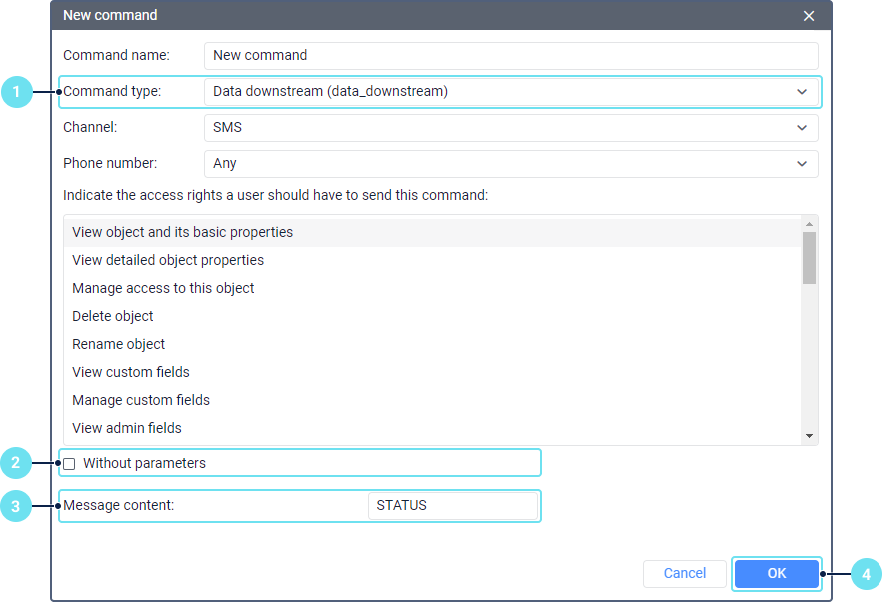Image resolution: width=882 pixels, height=602 pixels.
Task: Select 'Rename object' access right
Action: click(x=432, y=344)
